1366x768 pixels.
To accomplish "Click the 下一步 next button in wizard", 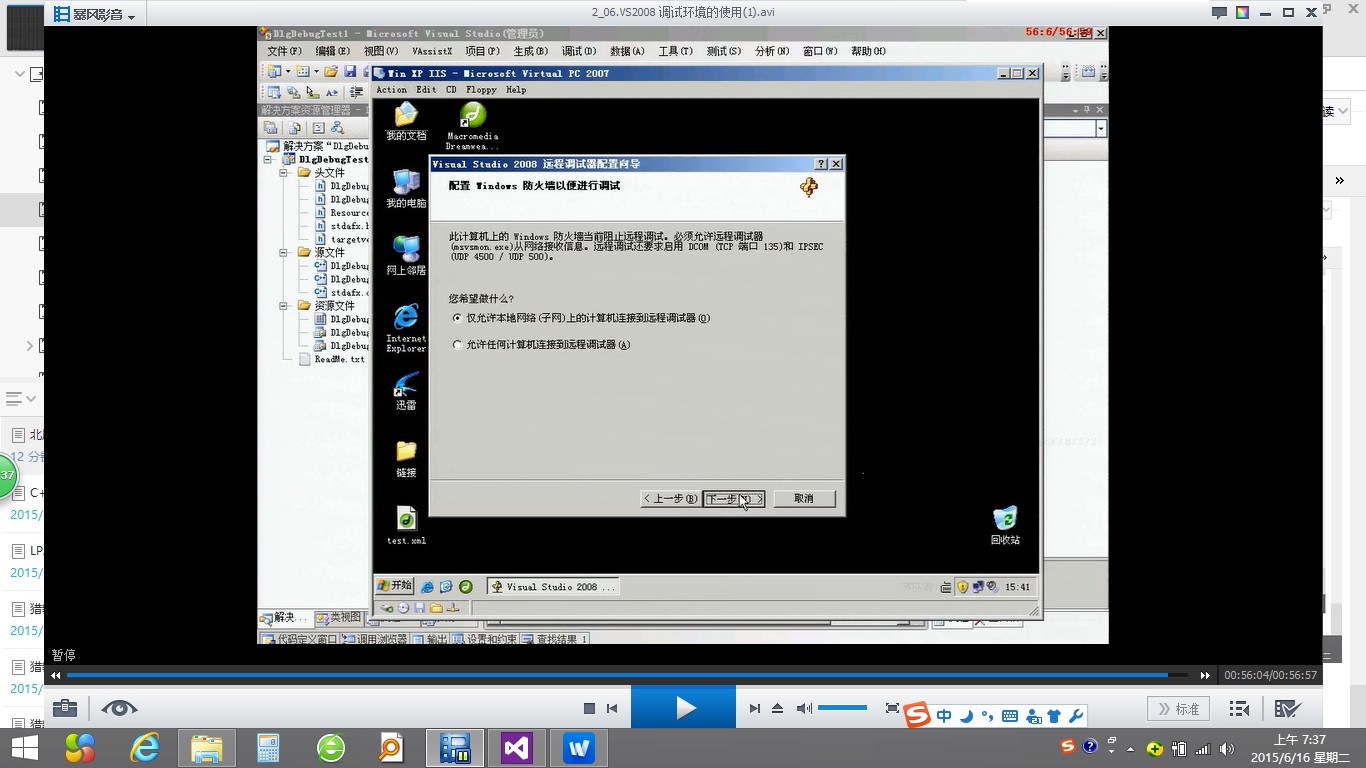I will [x=734, y=498].
